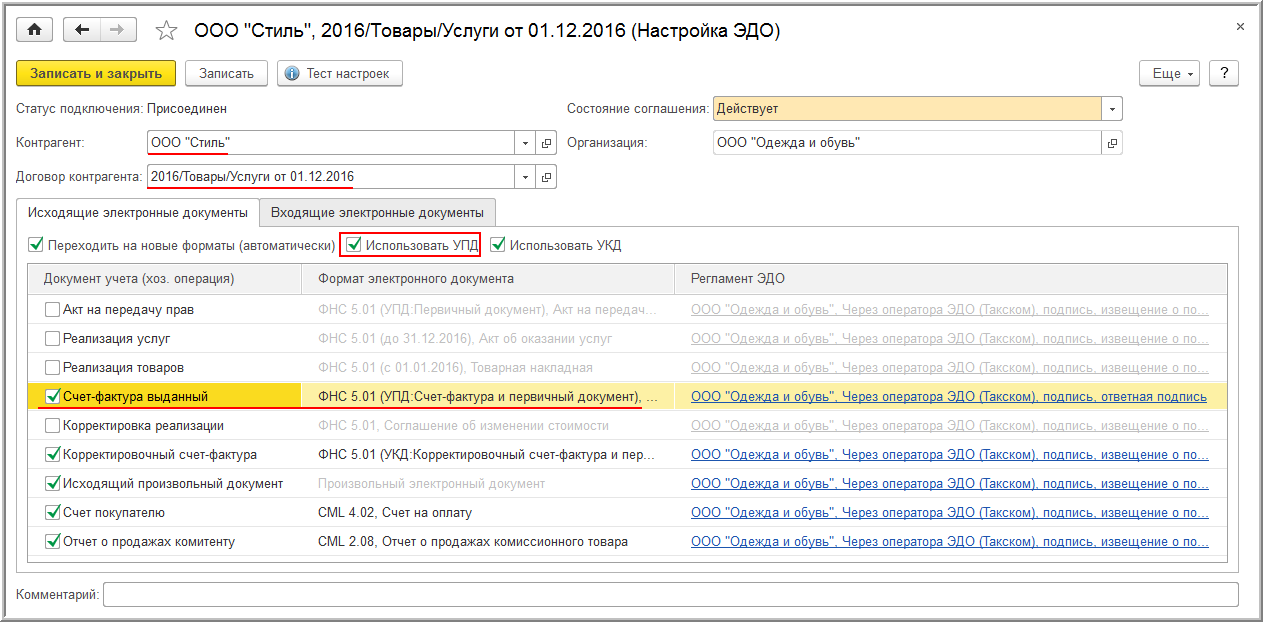Go to the home page icon
This screenshot has height=622, width=1263.
tap(34, 30)
